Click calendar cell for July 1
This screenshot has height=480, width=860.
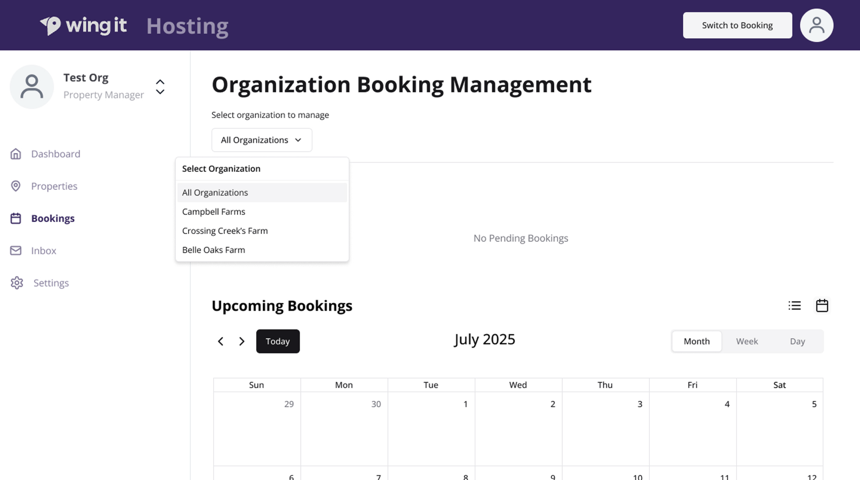pyautogui.click(x=431, y=429)
